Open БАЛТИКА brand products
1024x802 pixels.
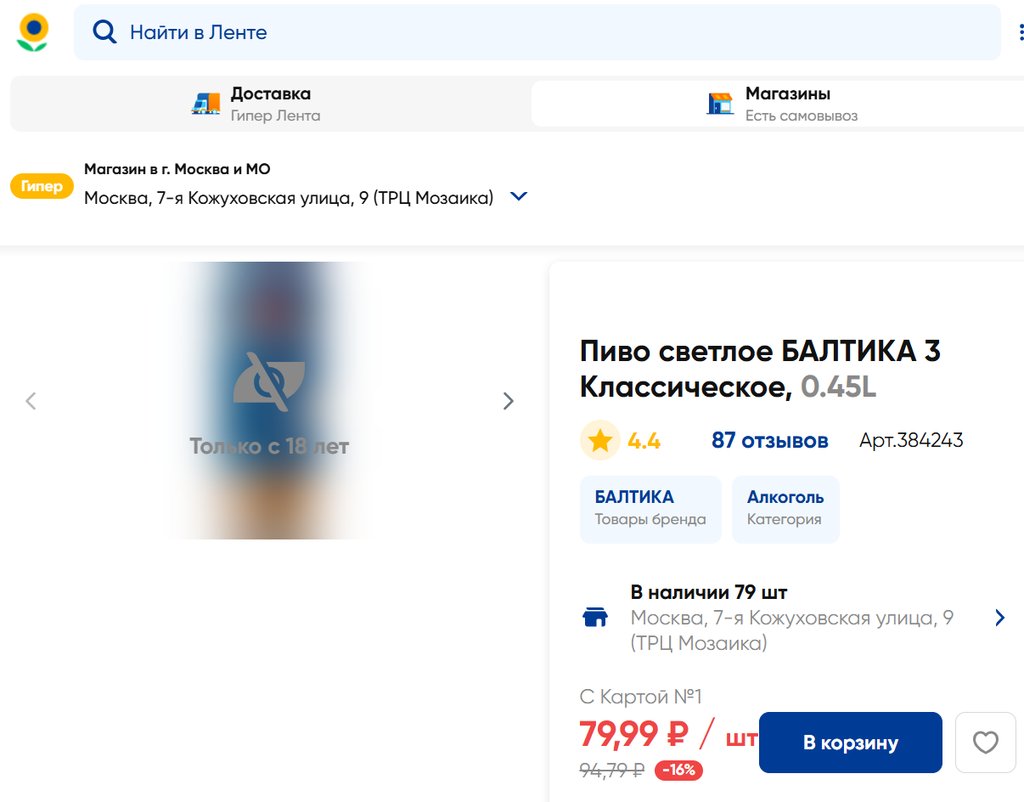tap(650, 508)
